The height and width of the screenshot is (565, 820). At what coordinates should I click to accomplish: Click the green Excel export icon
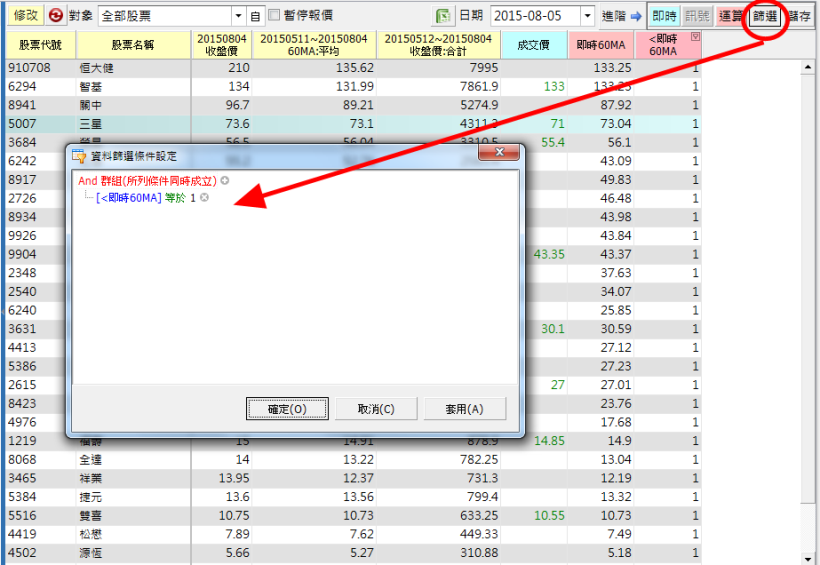point(442,16)
